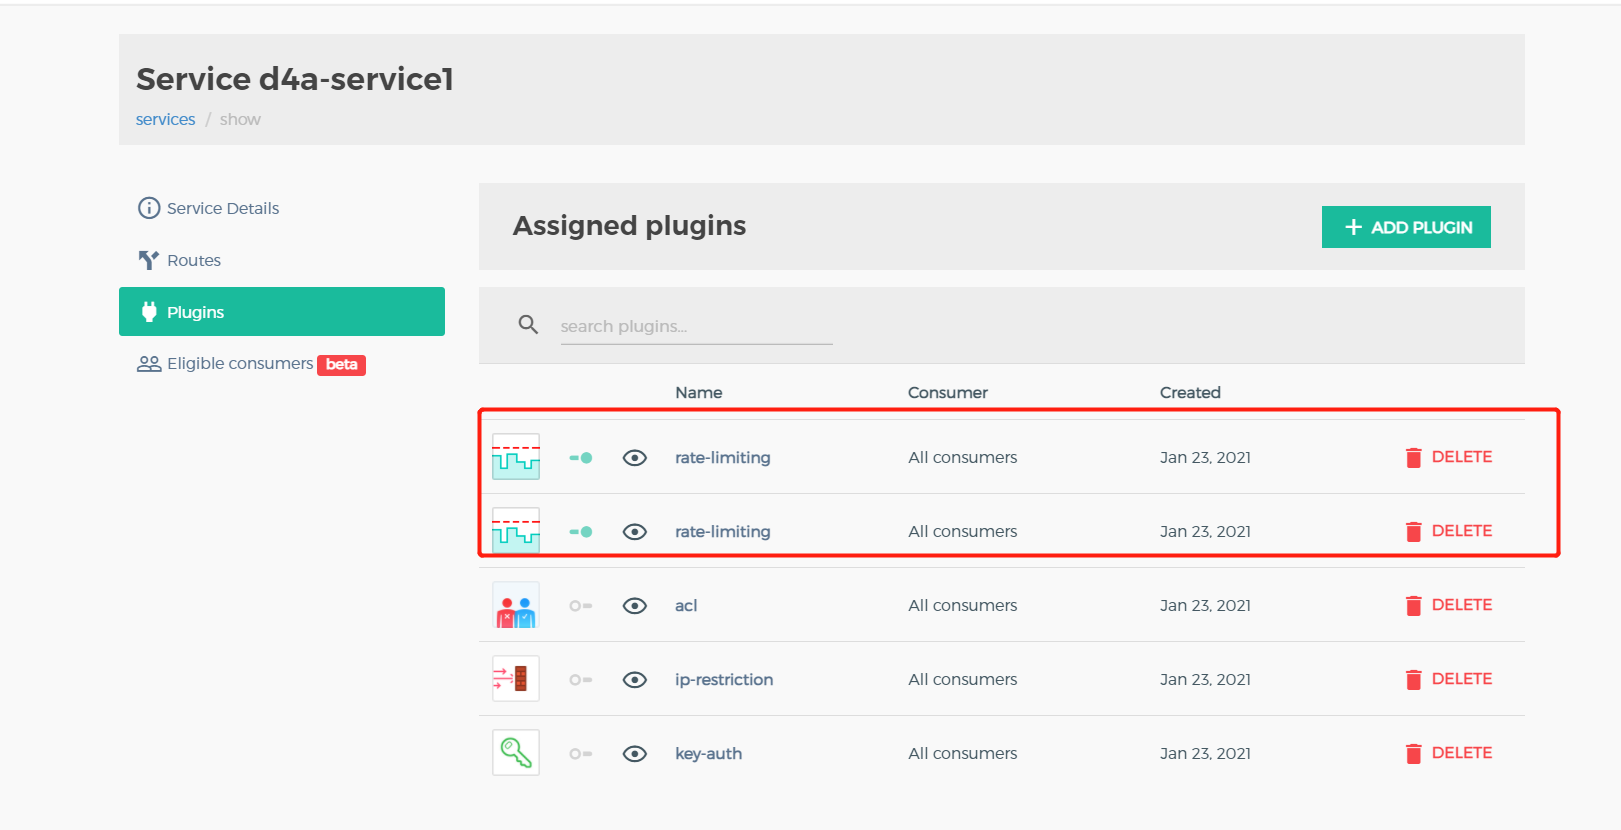Delete the first rate-limiting plugin
The height and width of the screenshot is (830, 1621).
(1449, 457)
